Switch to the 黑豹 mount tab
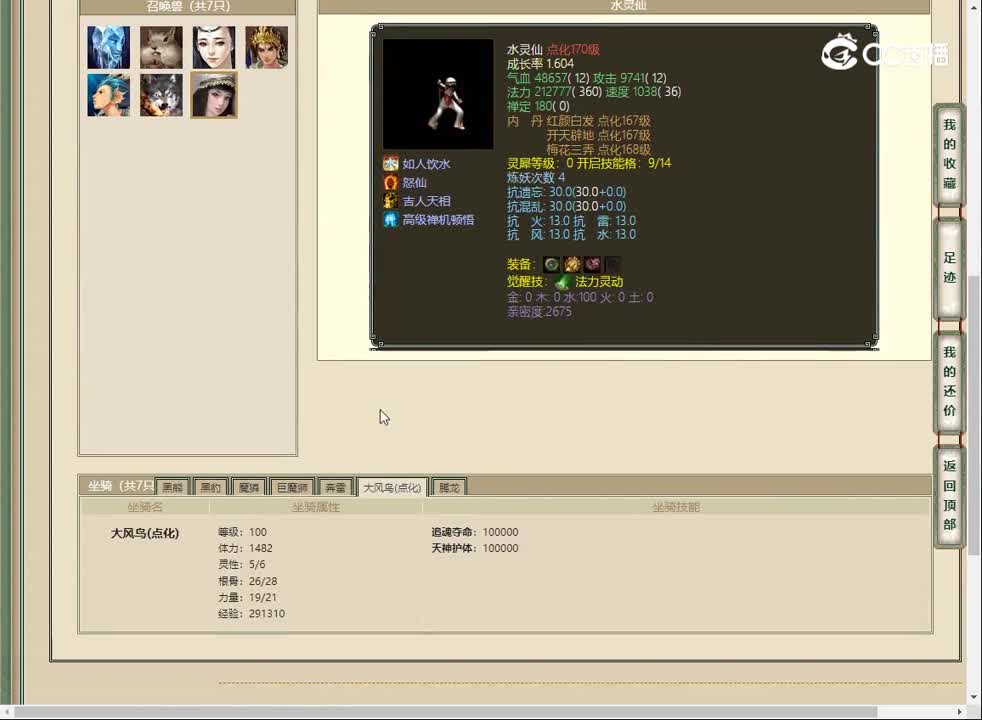Screen dimensions: 982x720 [x=210, y=487]
